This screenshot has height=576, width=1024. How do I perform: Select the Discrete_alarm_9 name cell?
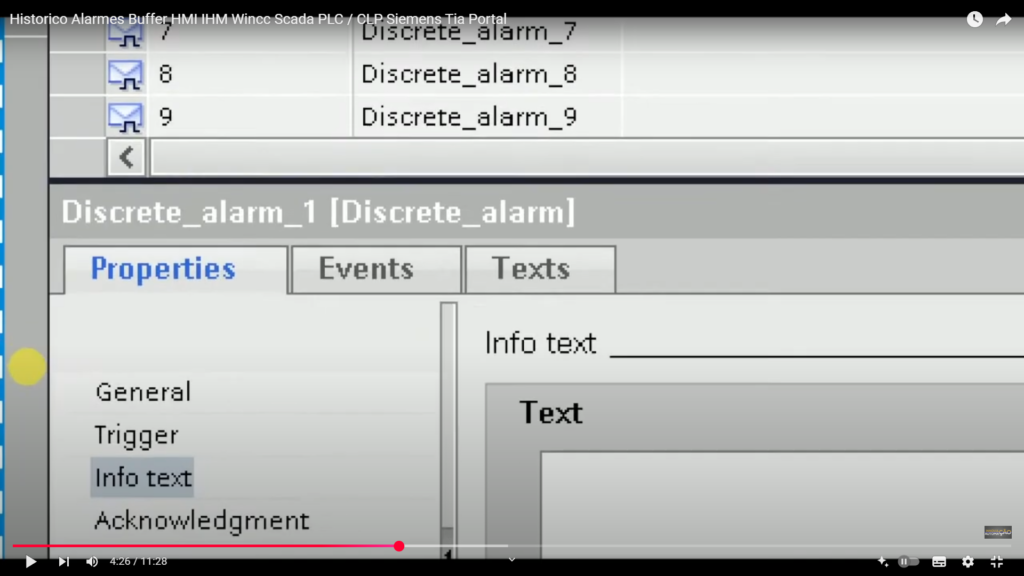click(487, 118)
